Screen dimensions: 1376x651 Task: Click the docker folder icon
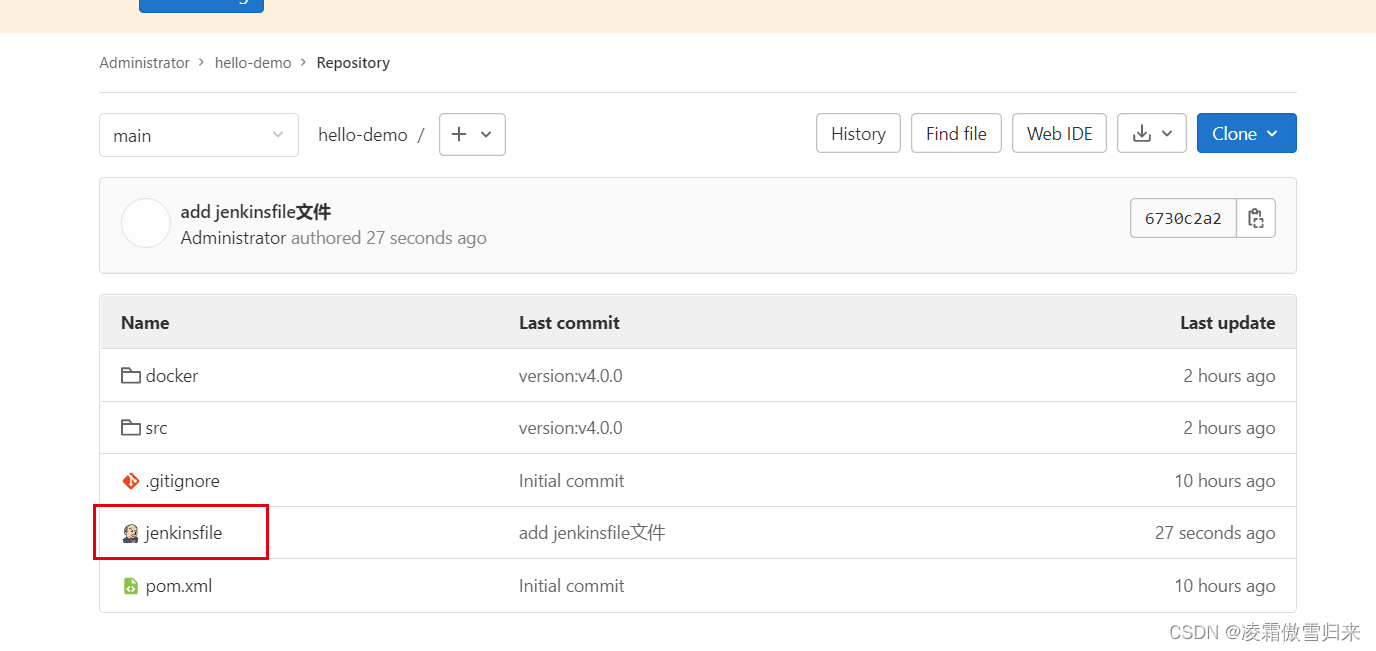130,376
